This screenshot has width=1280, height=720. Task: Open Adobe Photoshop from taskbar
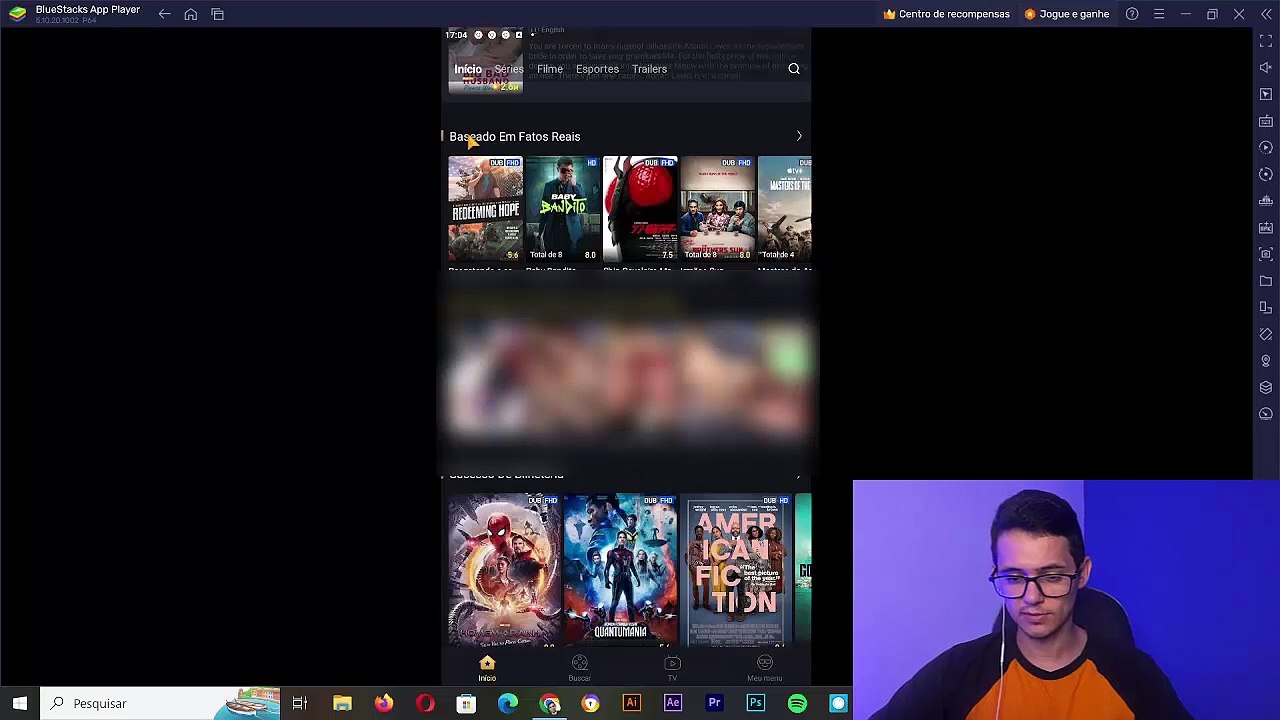pos(756,703)
